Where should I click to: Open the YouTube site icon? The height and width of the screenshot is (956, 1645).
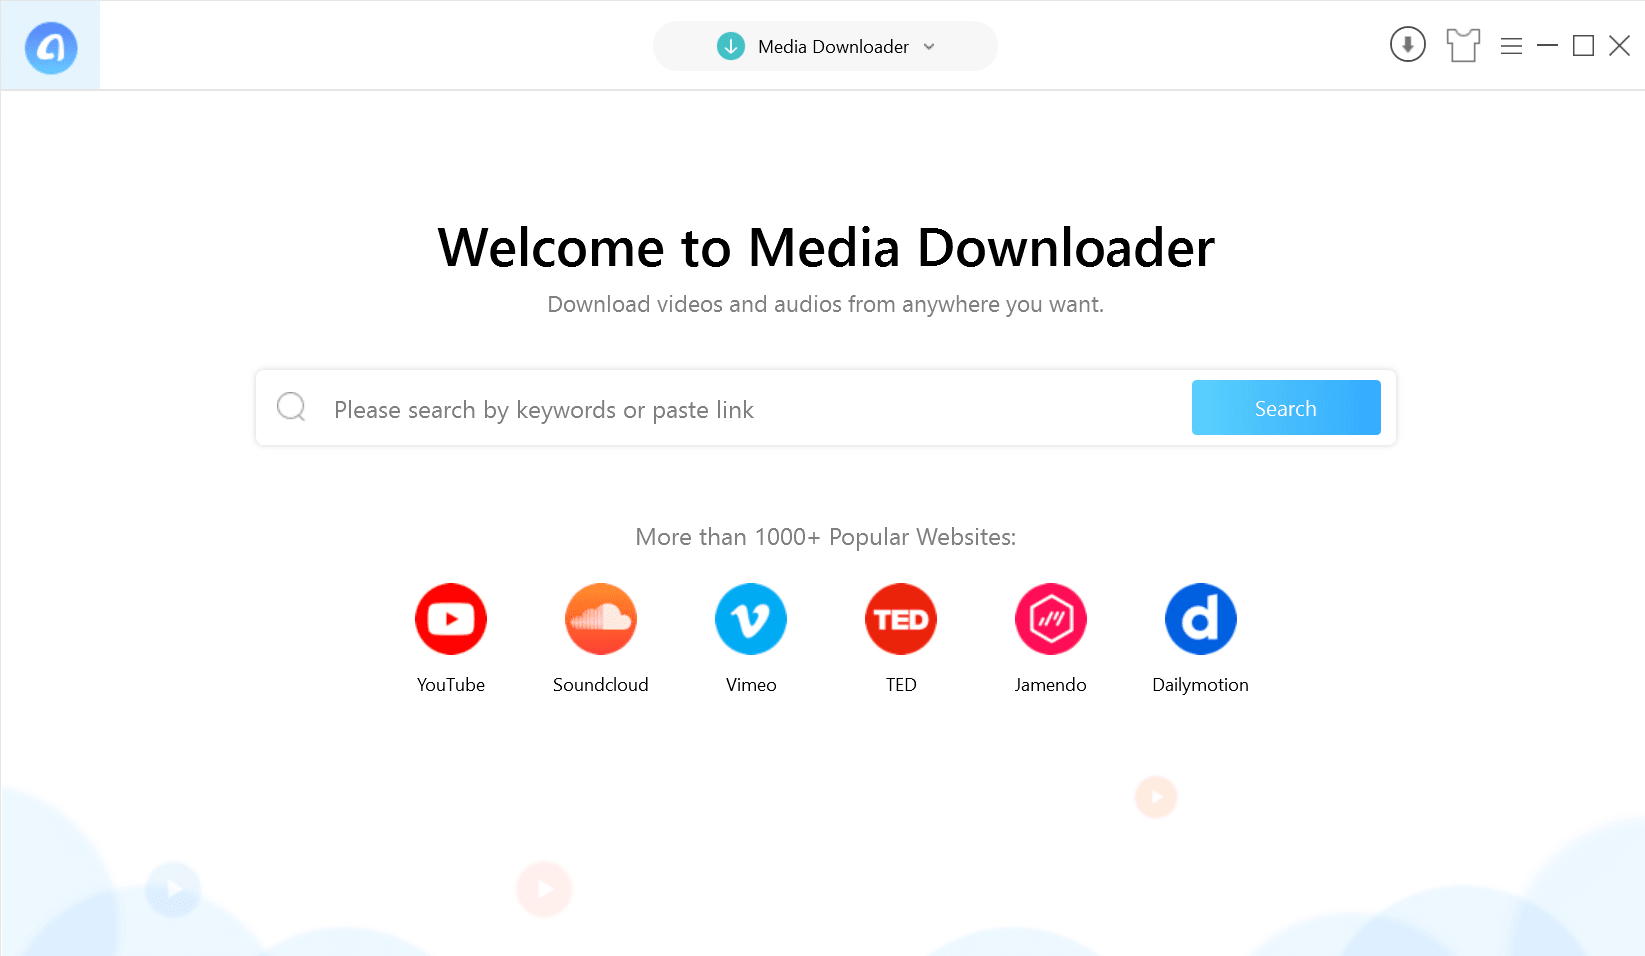tap(451, 619)
